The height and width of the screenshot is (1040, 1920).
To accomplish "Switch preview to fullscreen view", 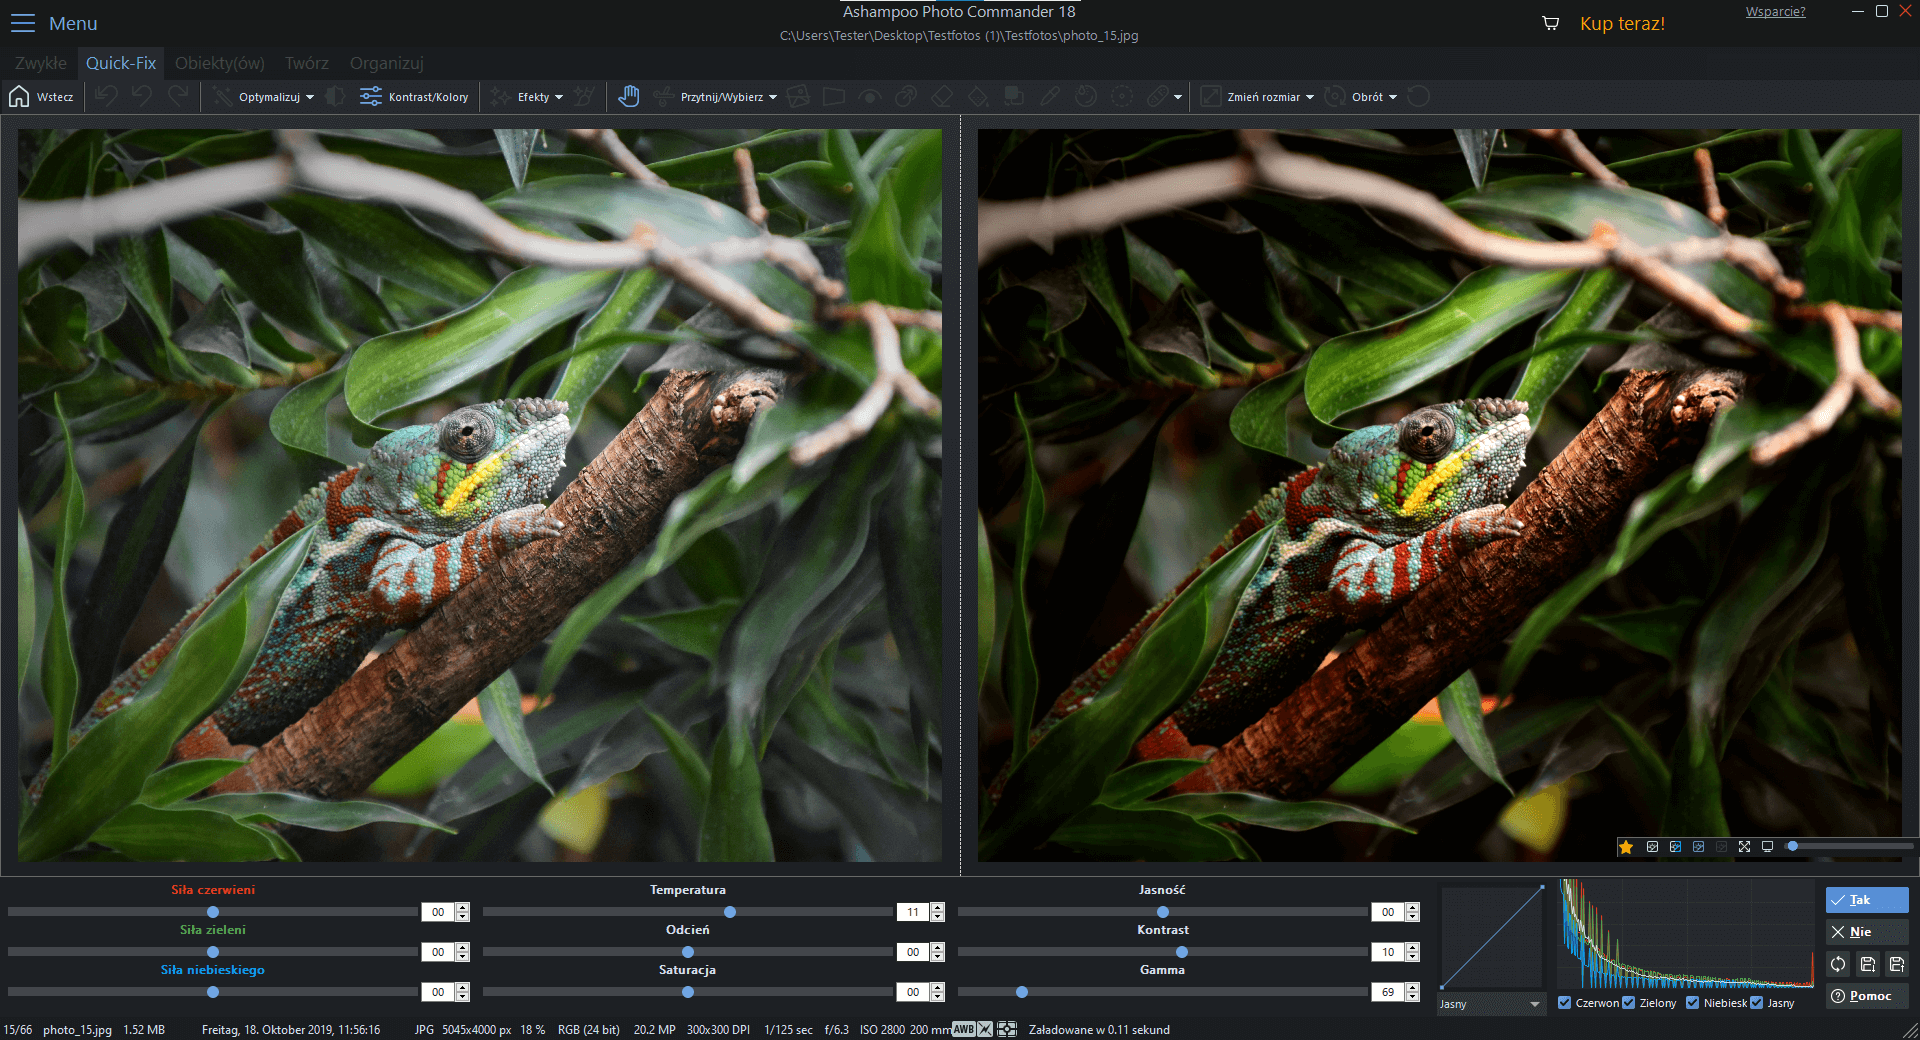I will pos(1744,847).
